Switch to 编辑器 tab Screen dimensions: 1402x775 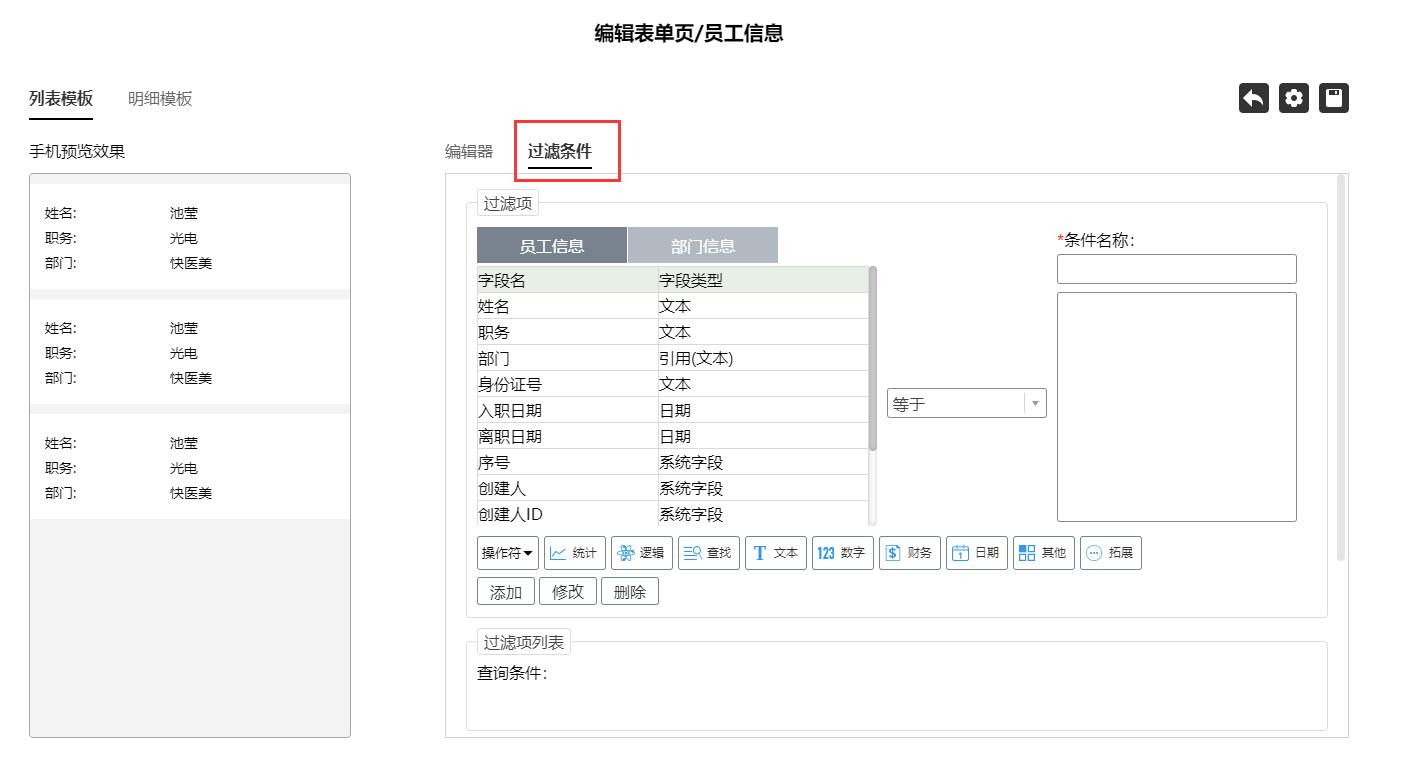point(469,152)
